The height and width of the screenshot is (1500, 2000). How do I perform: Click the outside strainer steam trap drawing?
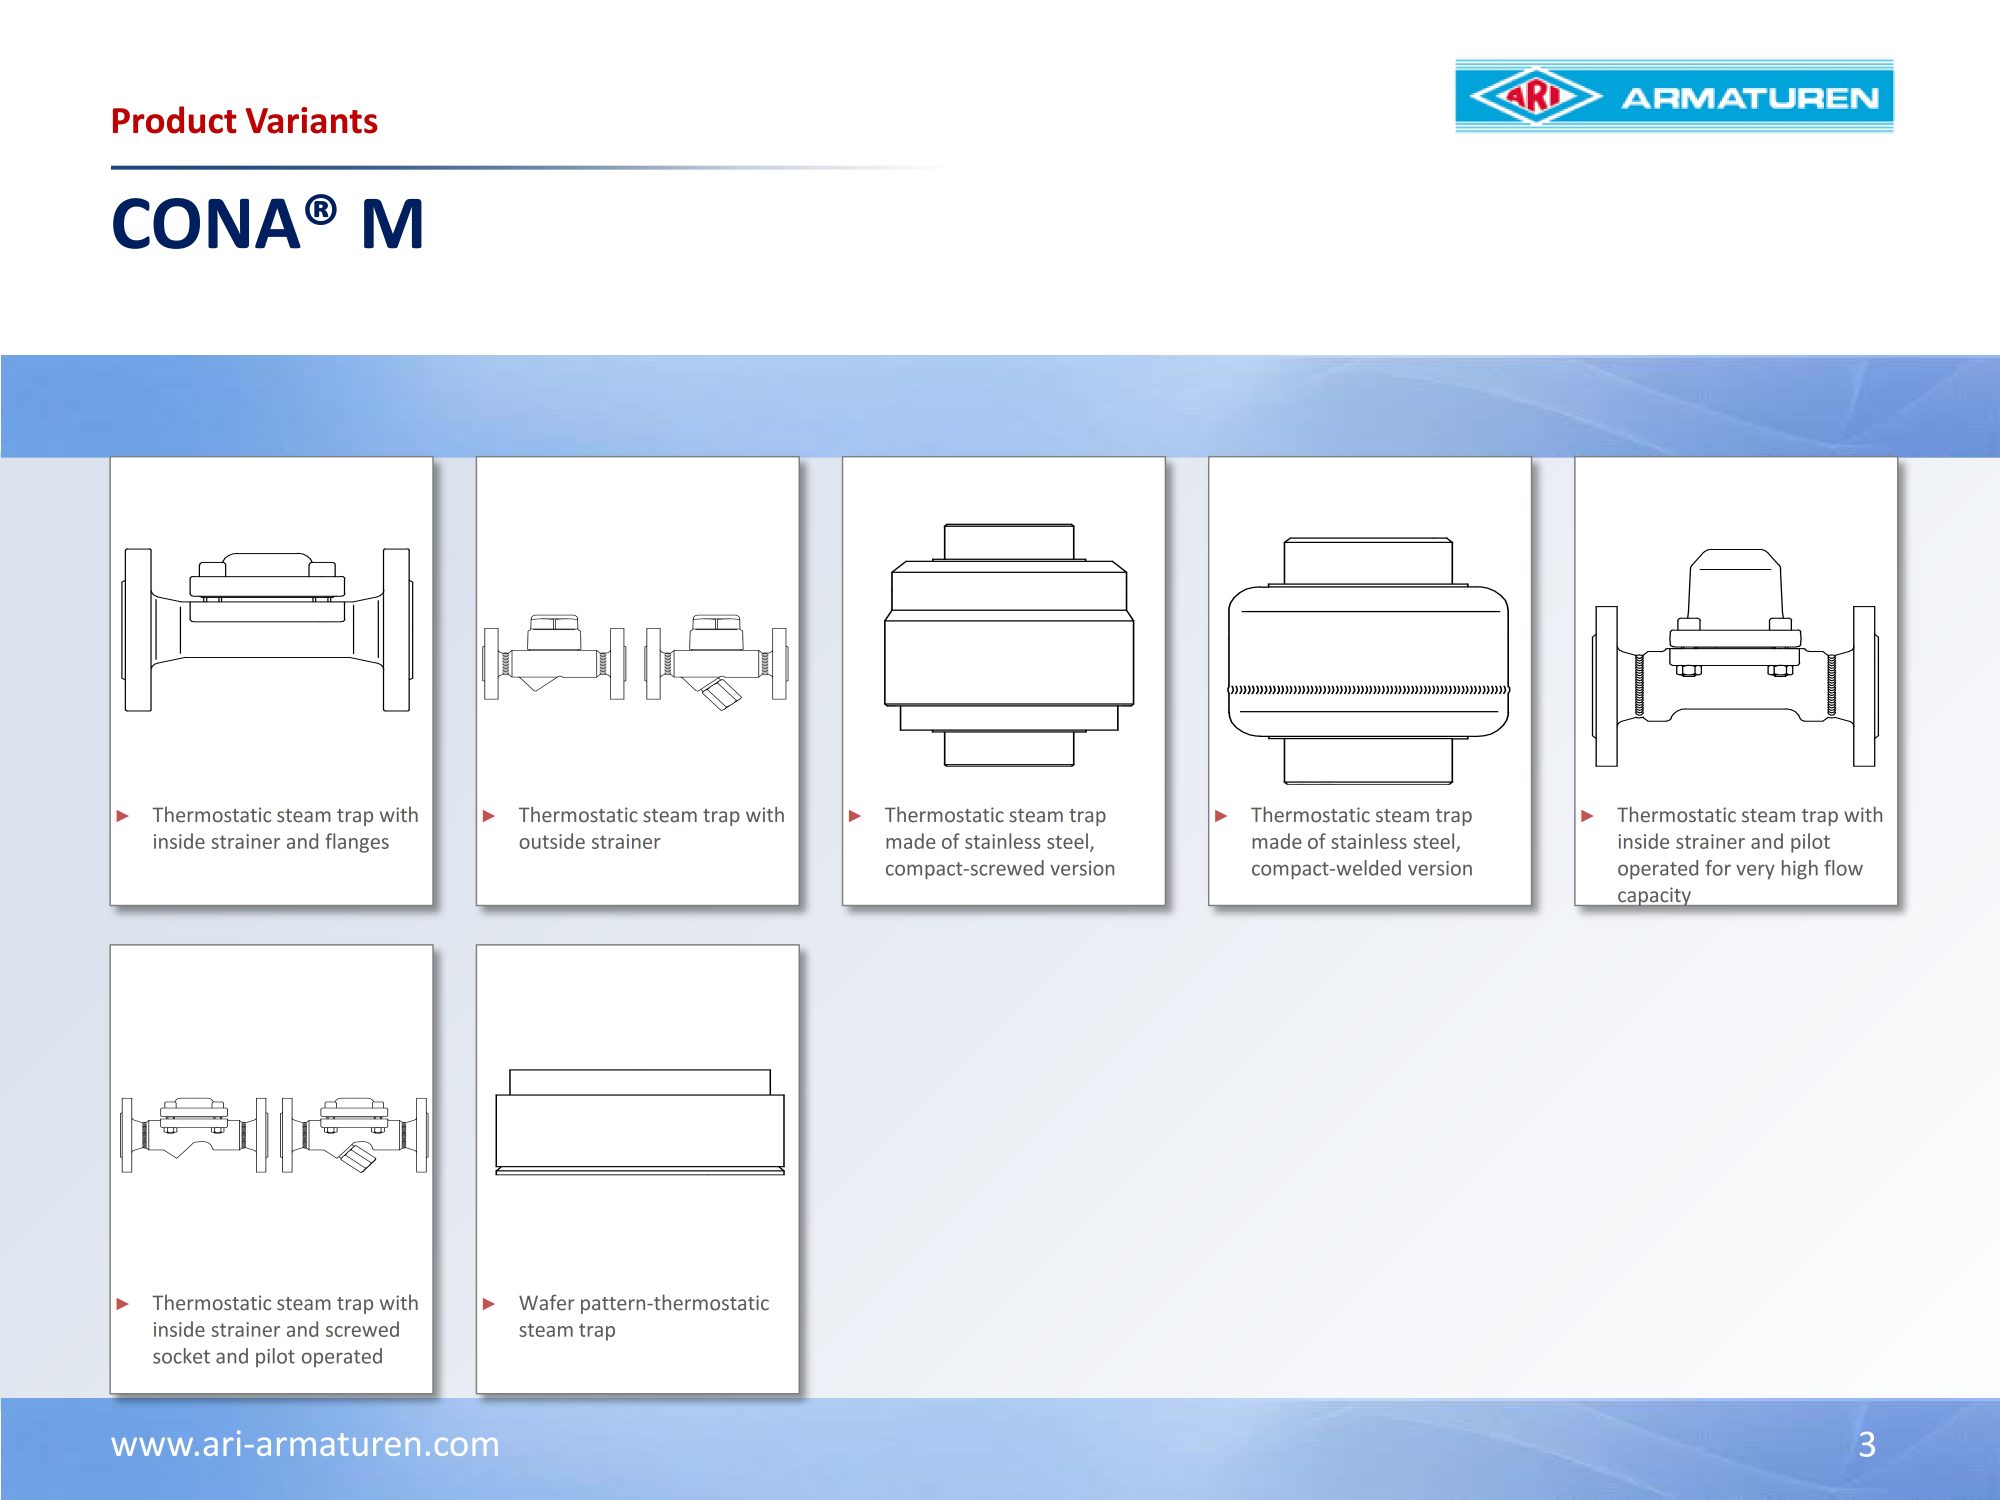636,662
